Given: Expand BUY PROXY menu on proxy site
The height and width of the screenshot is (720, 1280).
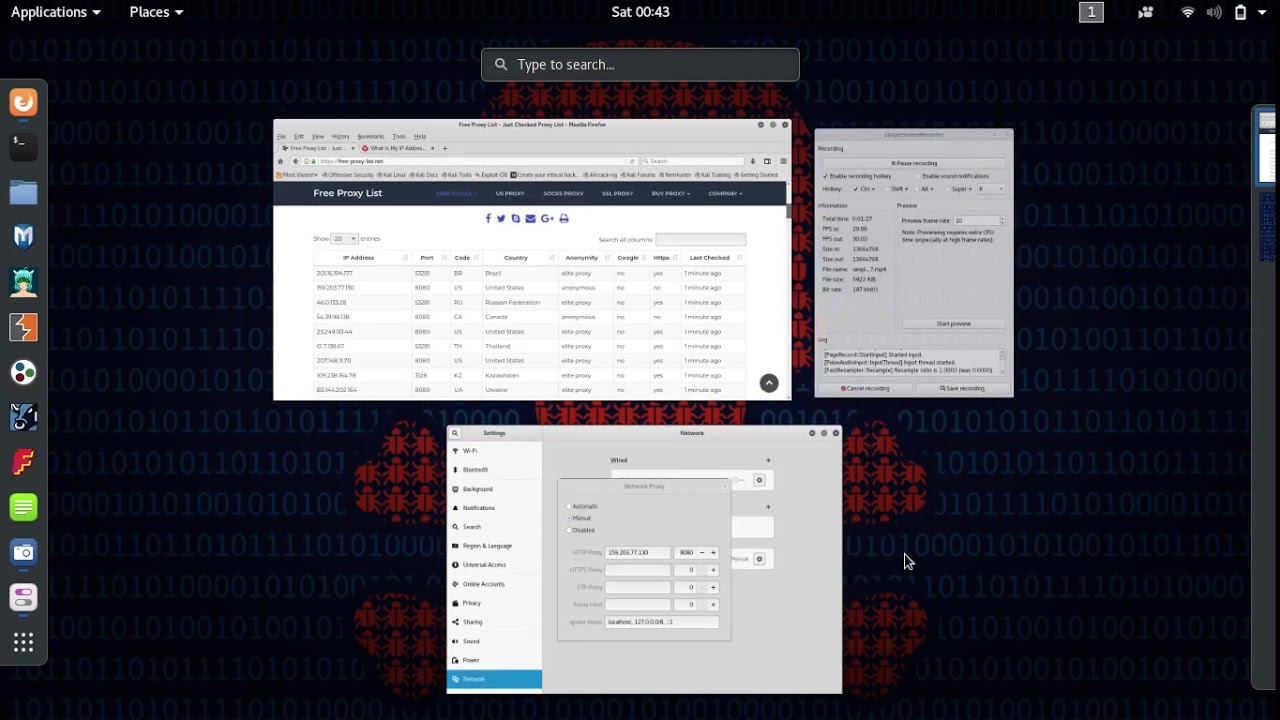Looking at the screenshot, I should [x=670, y=193].
